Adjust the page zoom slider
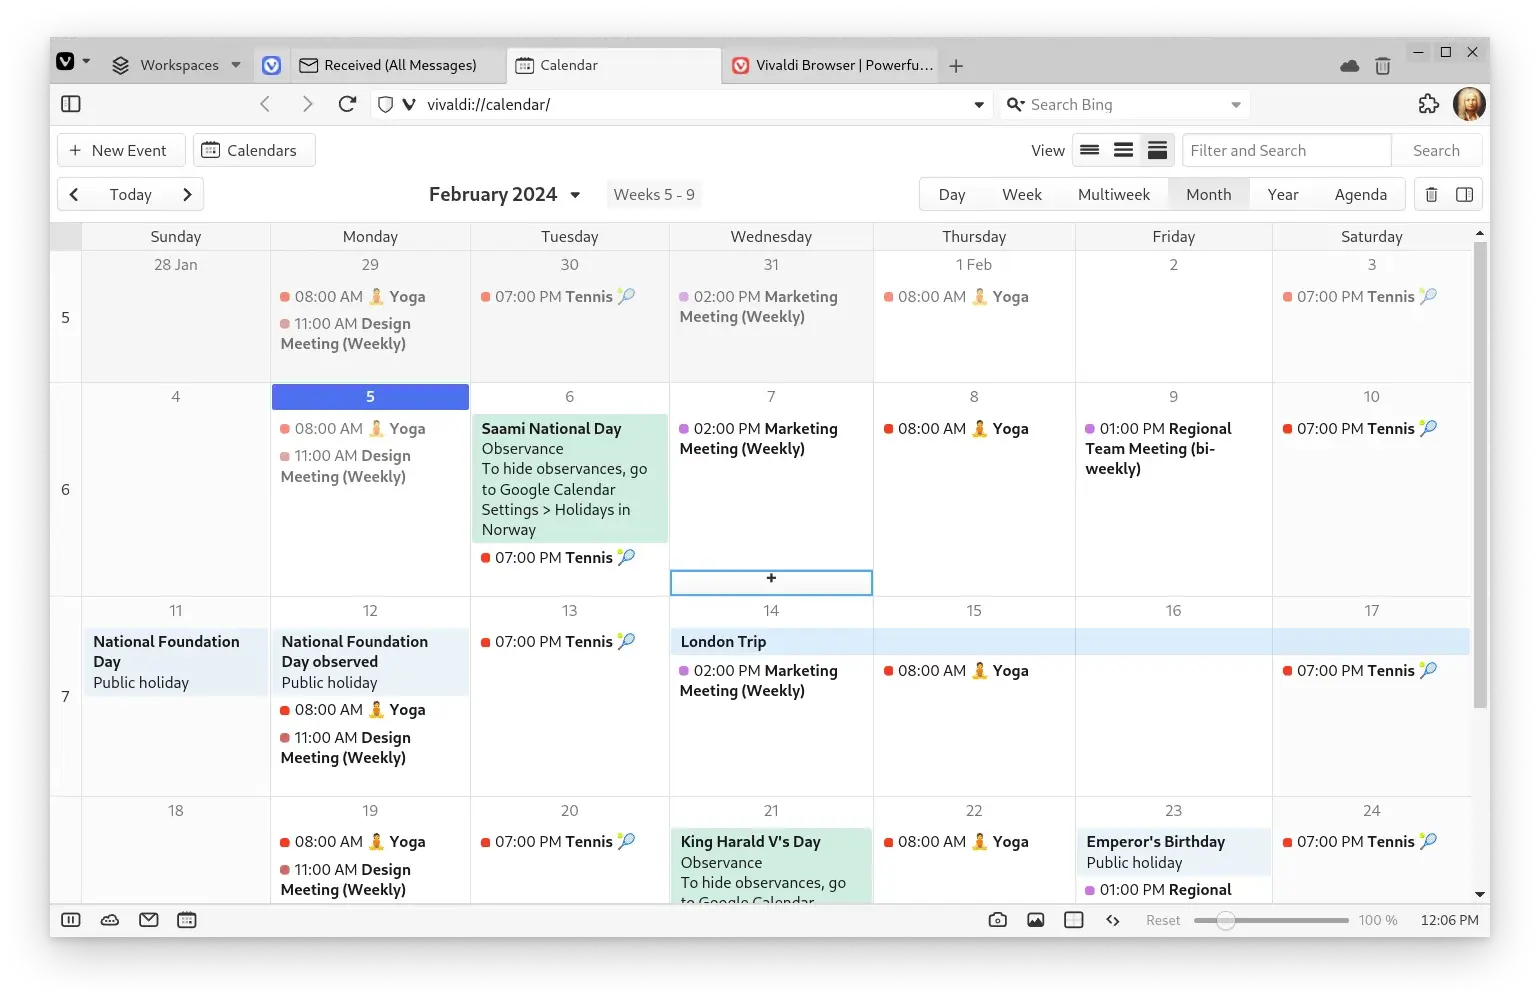Viewport: 1540px width, 1000px height. [1226, 920]
